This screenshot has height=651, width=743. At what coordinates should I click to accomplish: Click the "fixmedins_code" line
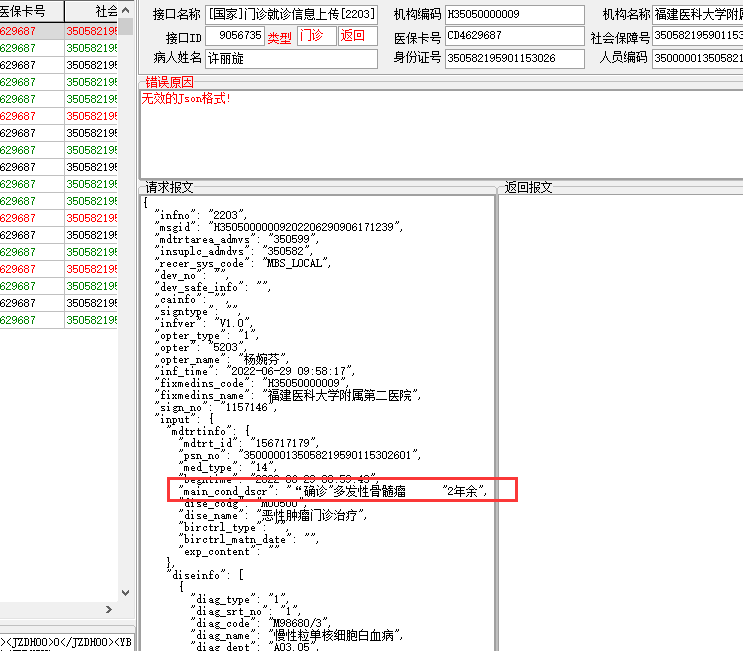[x=252, y=383]
